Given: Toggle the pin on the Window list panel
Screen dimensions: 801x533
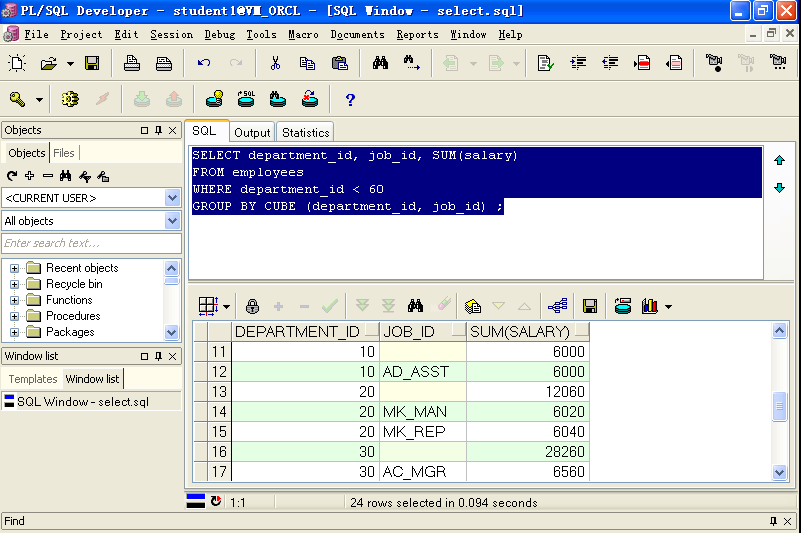Looking at the screenshot, I should 158,356.
